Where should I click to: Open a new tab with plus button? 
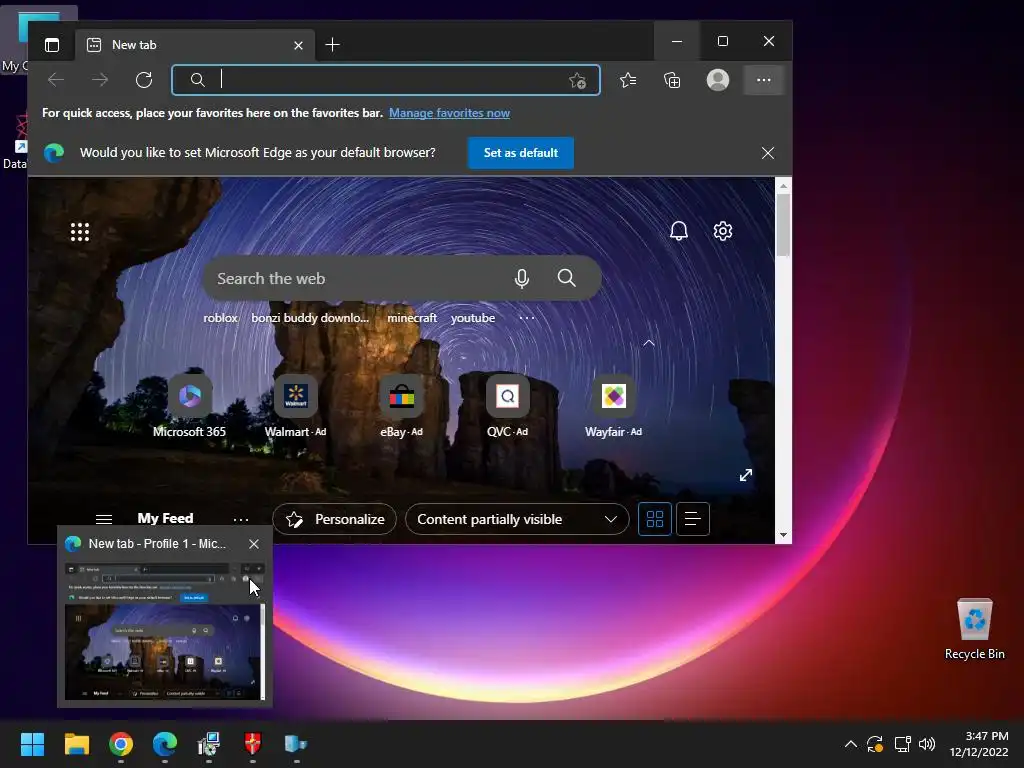pyautogui.click(x=332, y=44)
